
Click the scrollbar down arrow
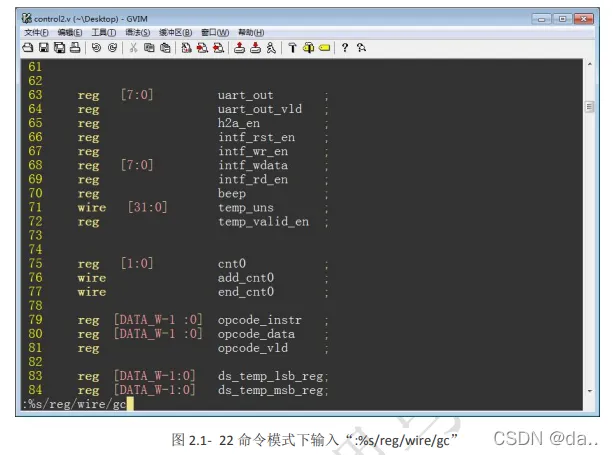[590, 391]
